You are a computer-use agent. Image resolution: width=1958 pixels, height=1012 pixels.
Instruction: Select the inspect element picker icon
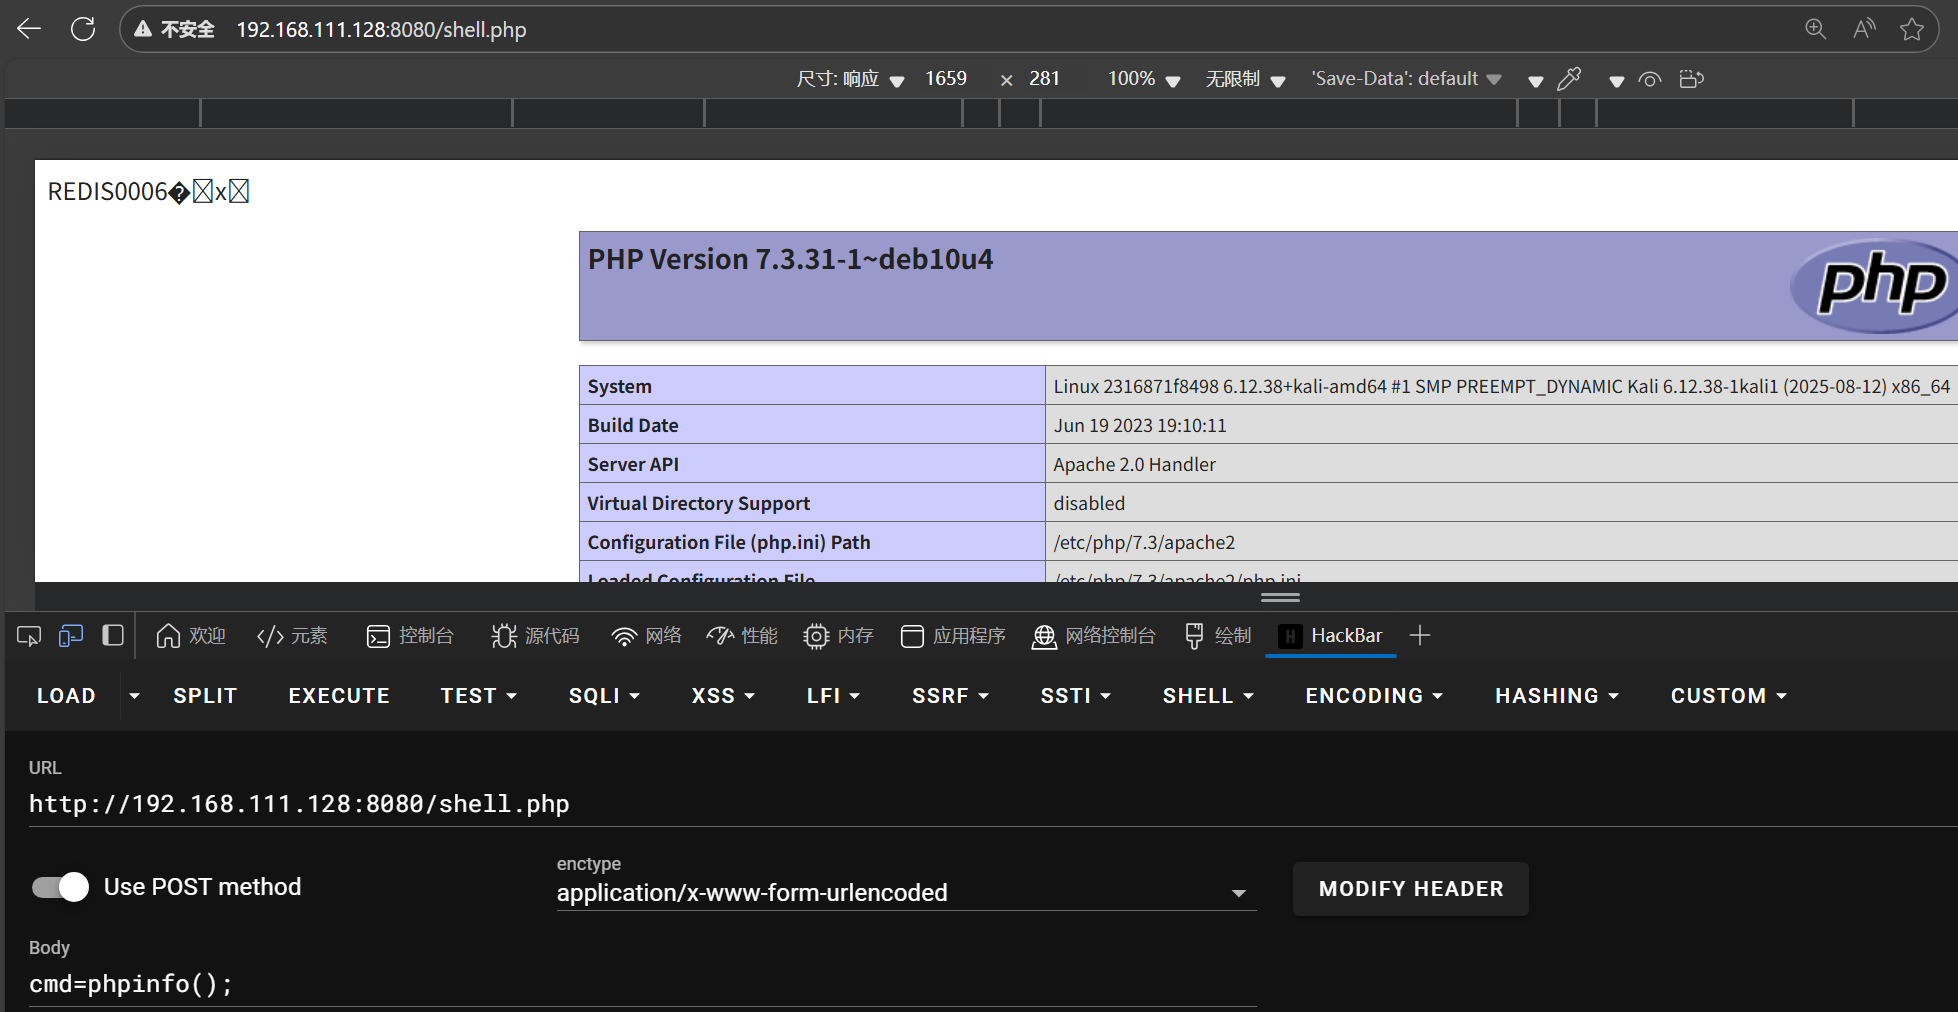(x=29, y=636)
